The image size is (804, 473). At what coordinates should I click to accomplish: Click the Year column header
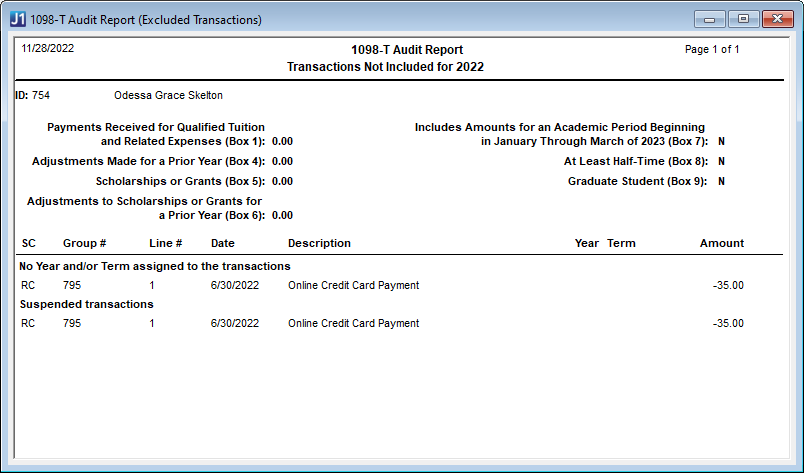click(x=587, y=243)
